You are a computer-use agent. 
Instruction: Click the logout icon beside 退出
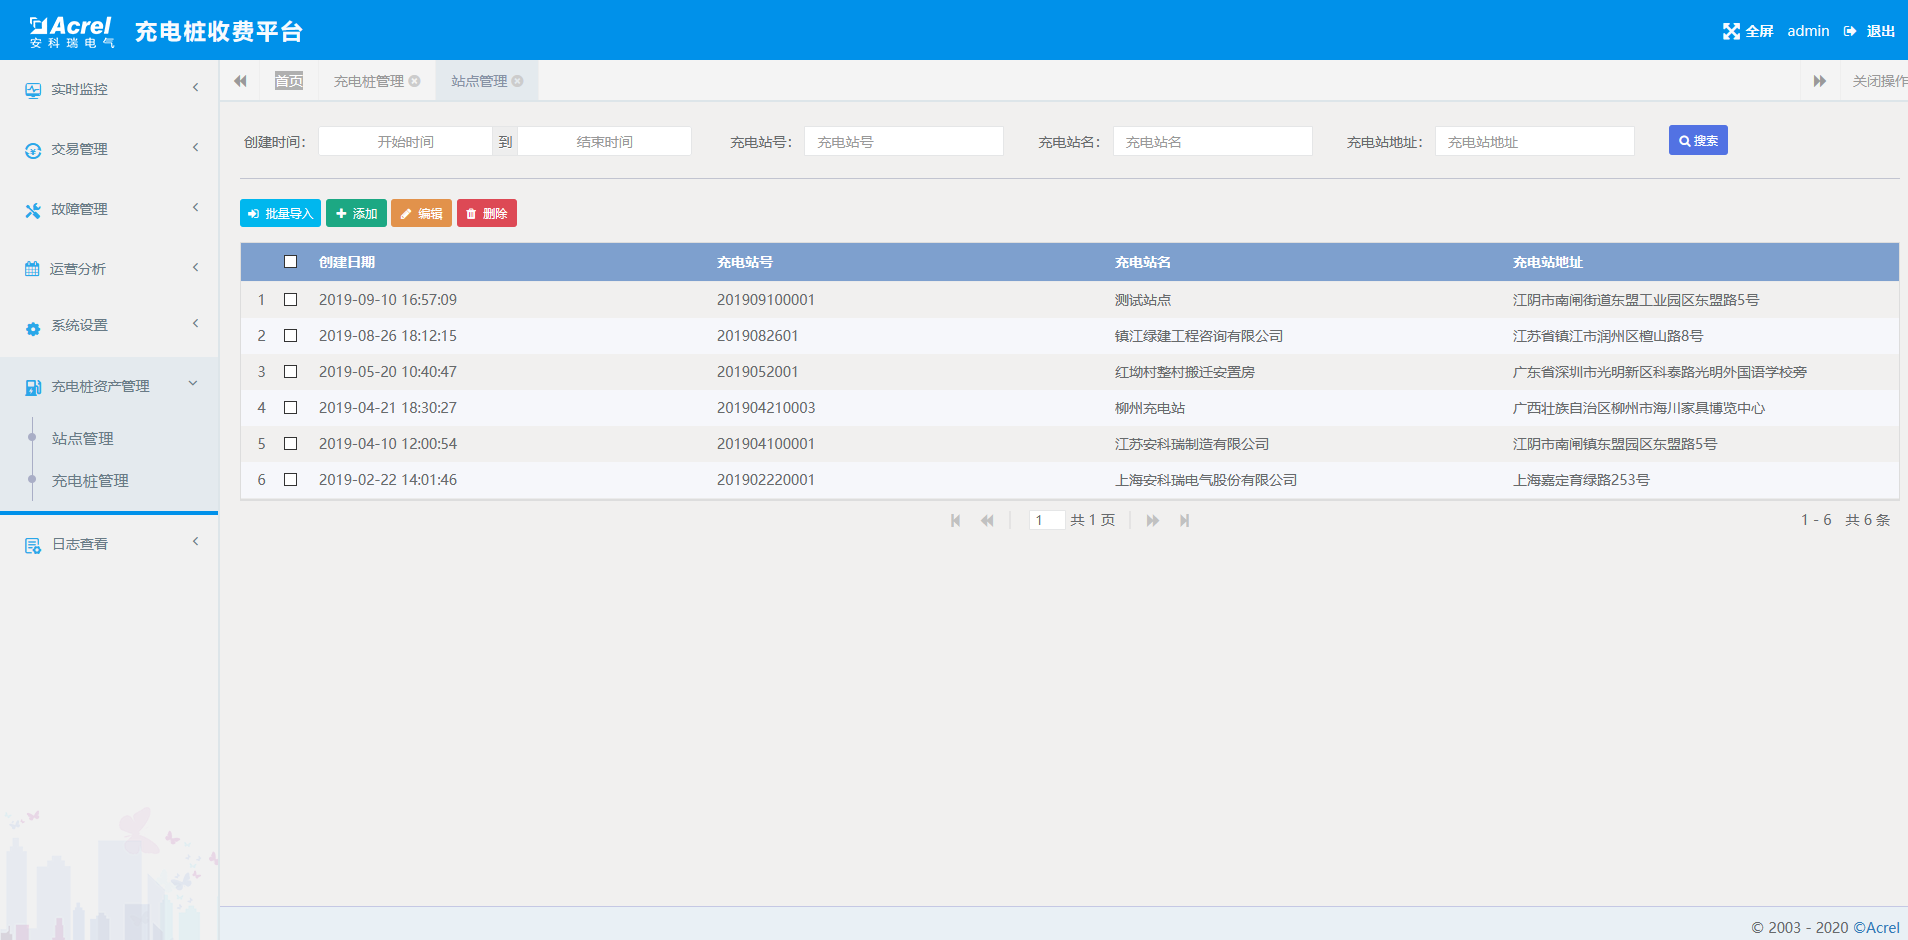[1850, 31]
